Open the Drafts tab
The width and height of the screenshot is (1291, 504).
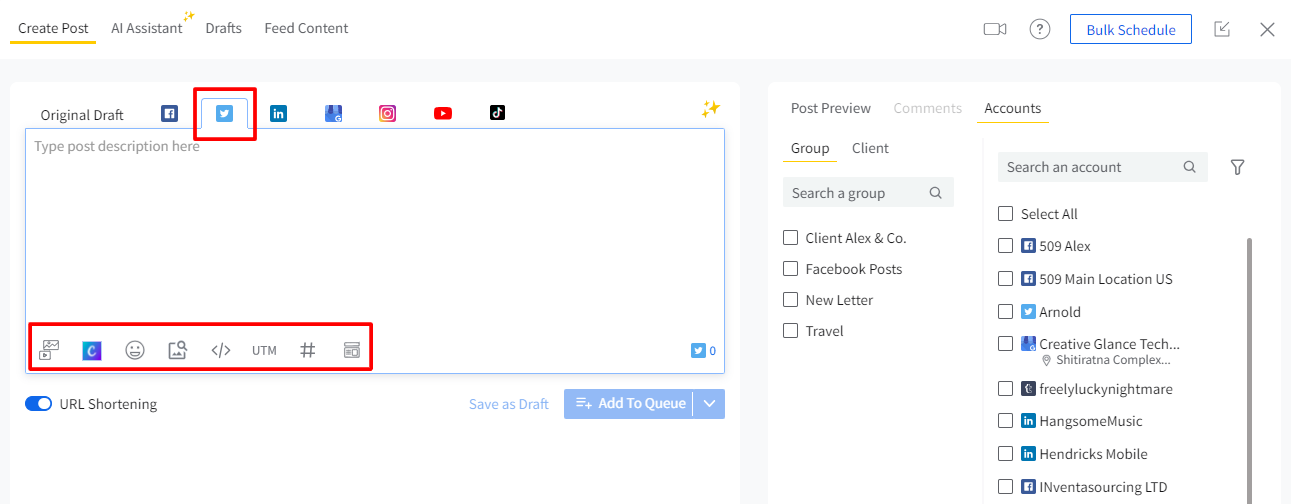pyautogui.click(x=223, y=28)
